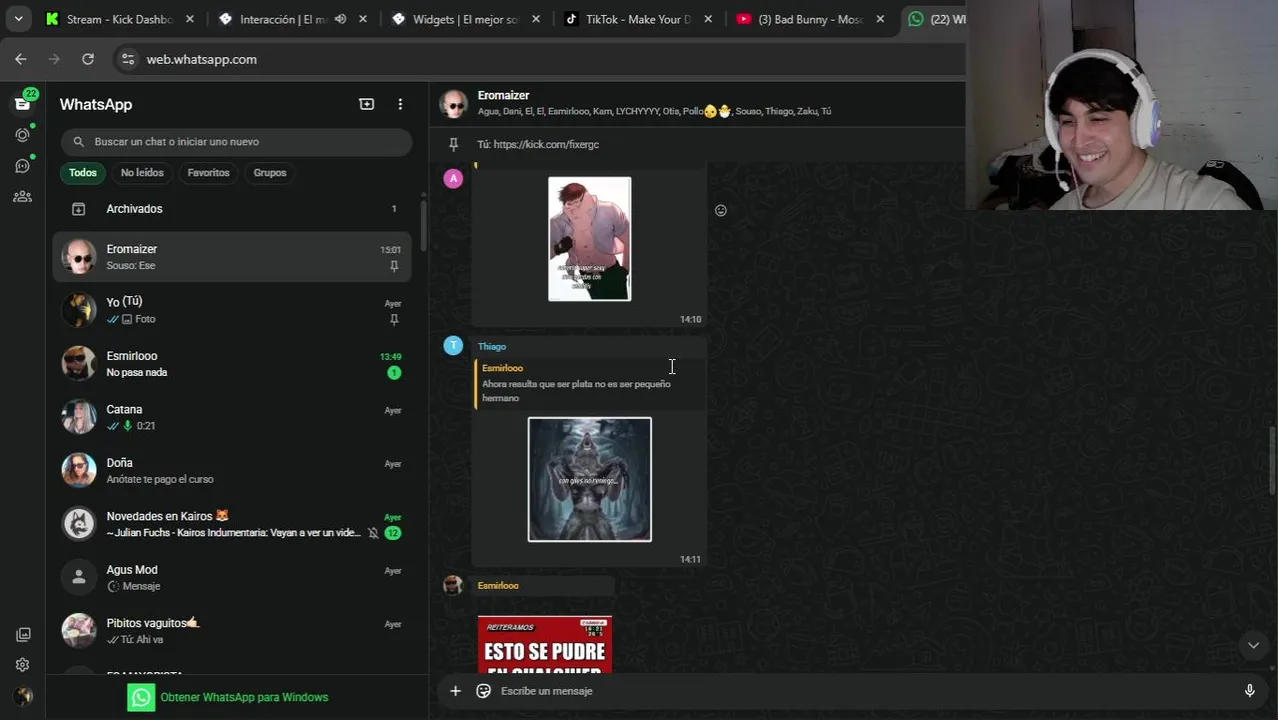Open the Chats icon in WhatsApp sidebar

point(22,104)
